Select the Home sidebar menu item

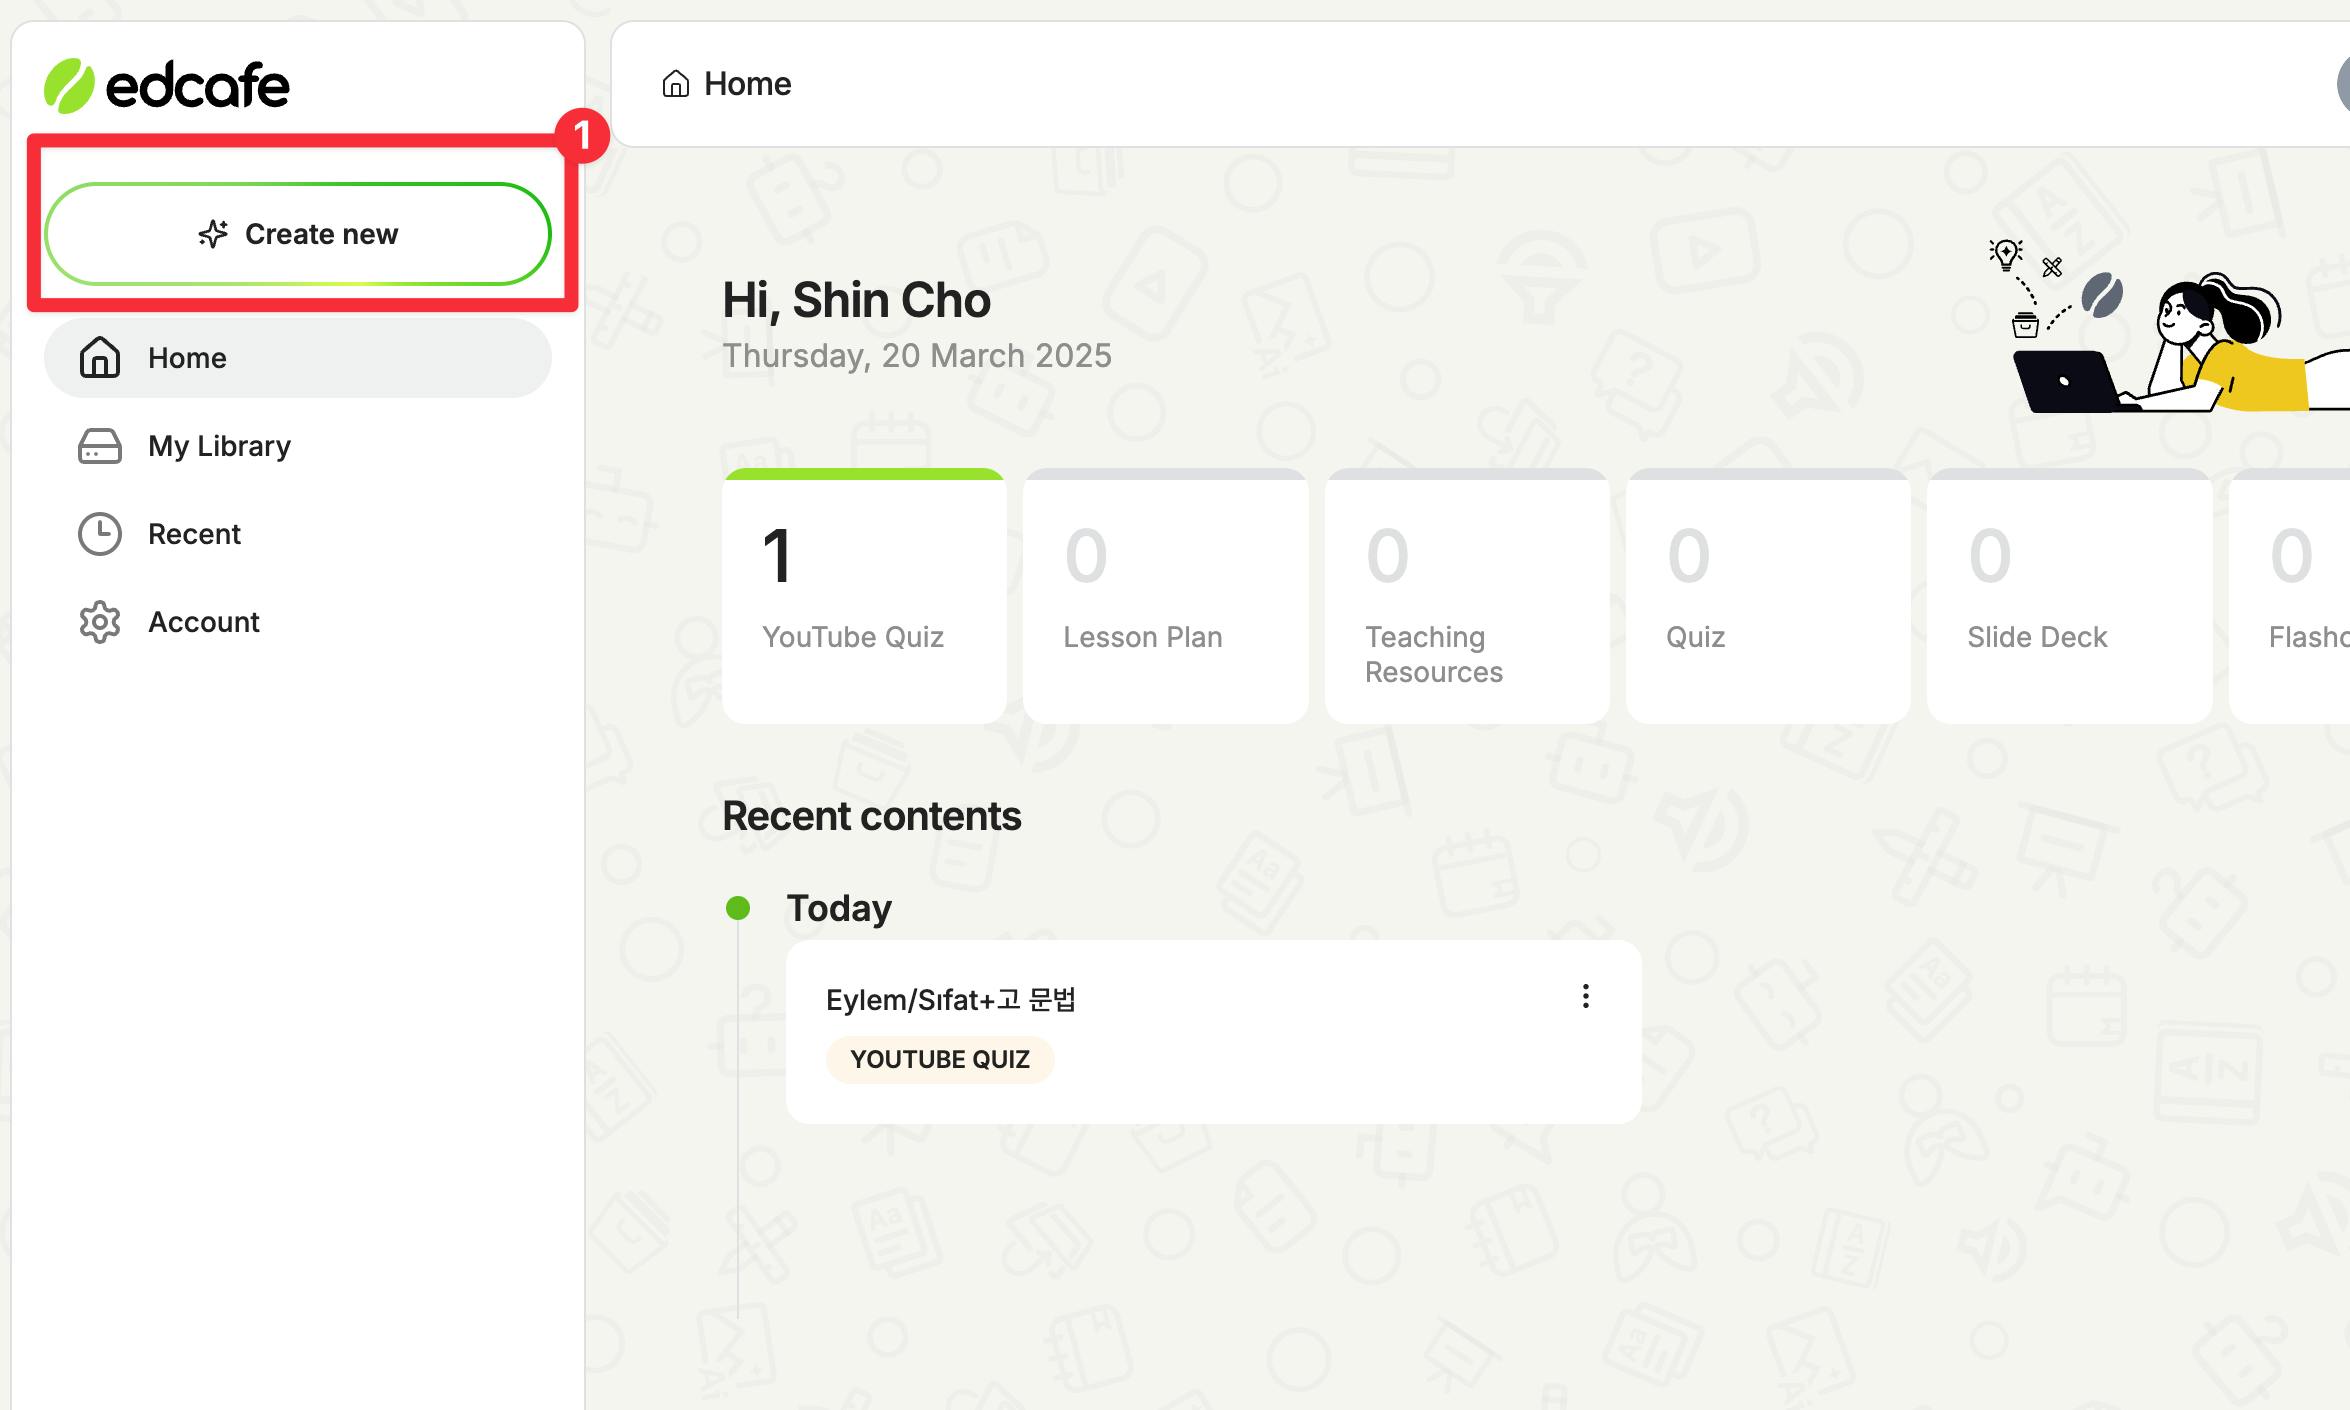pos(298,358)
